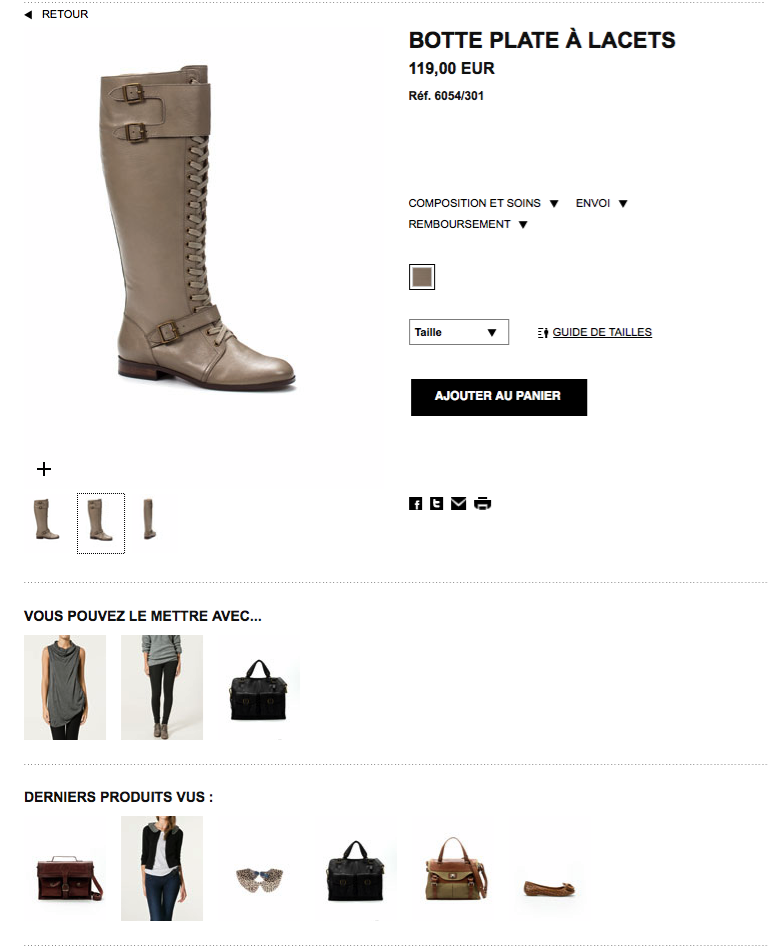
Task: Click the size guide ruler icon
Action: click(x=543, y=333)
